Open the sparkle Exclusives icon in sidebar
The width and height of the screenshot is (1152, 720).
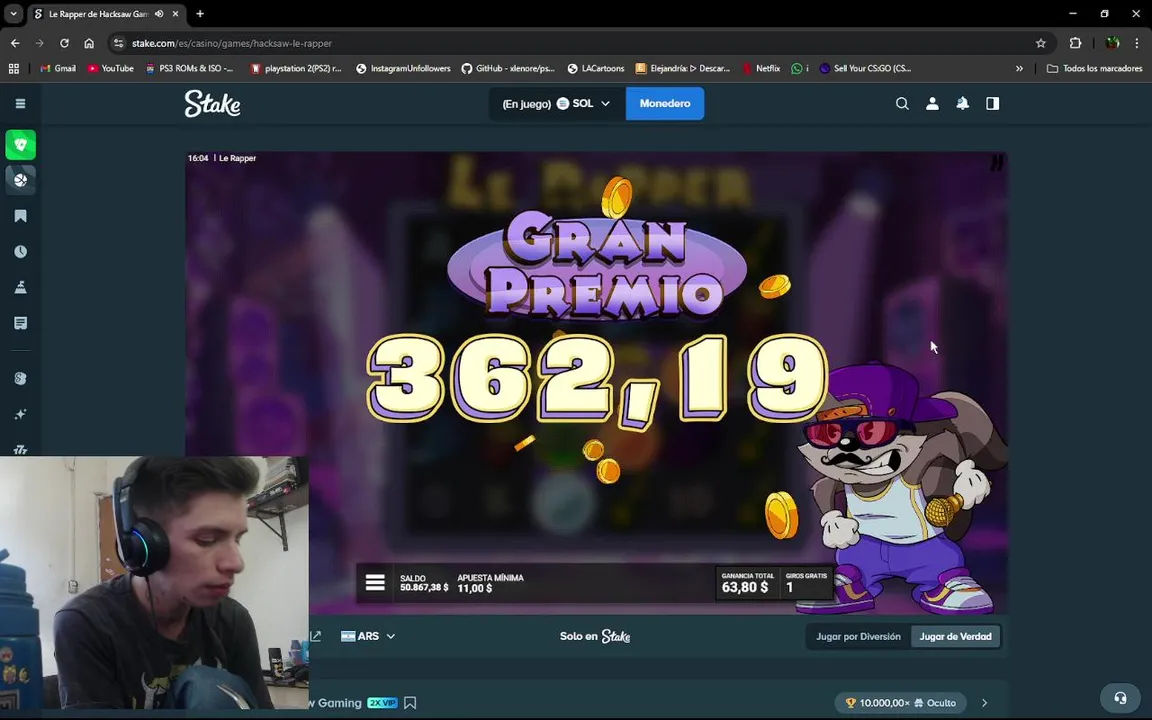[21, 414]
